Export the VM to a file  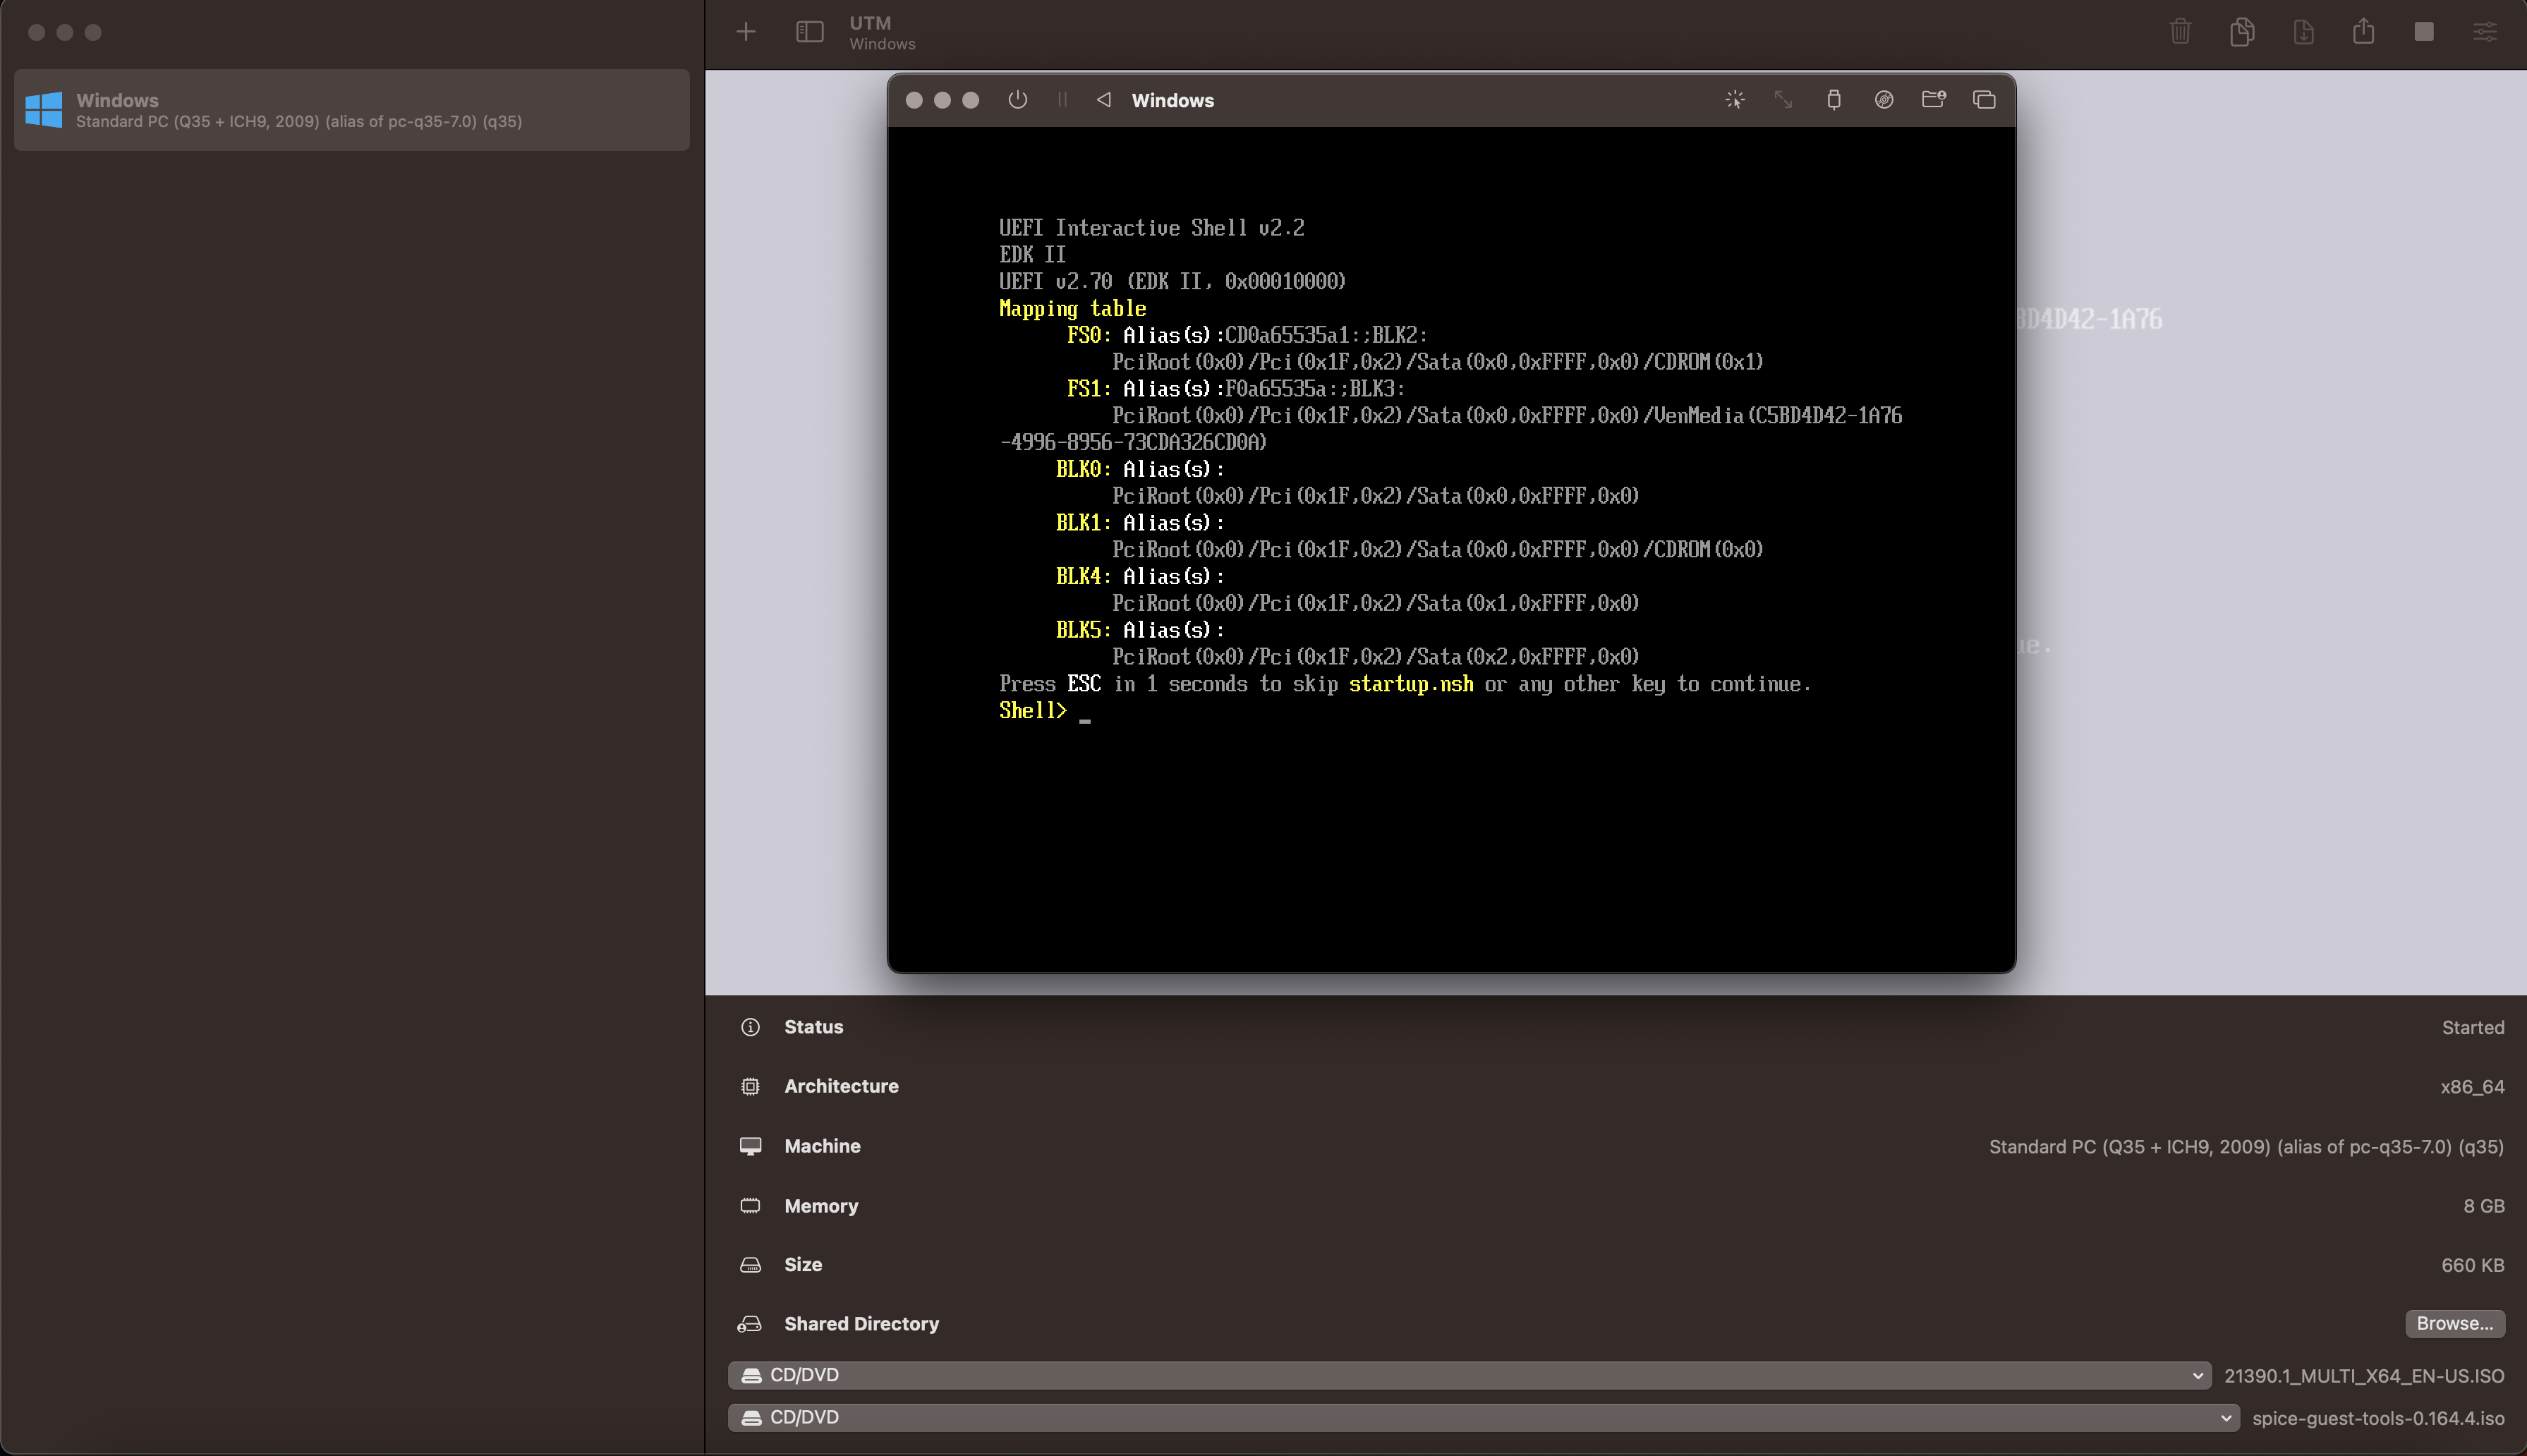pyautogui.click(x=2303, y=32)
